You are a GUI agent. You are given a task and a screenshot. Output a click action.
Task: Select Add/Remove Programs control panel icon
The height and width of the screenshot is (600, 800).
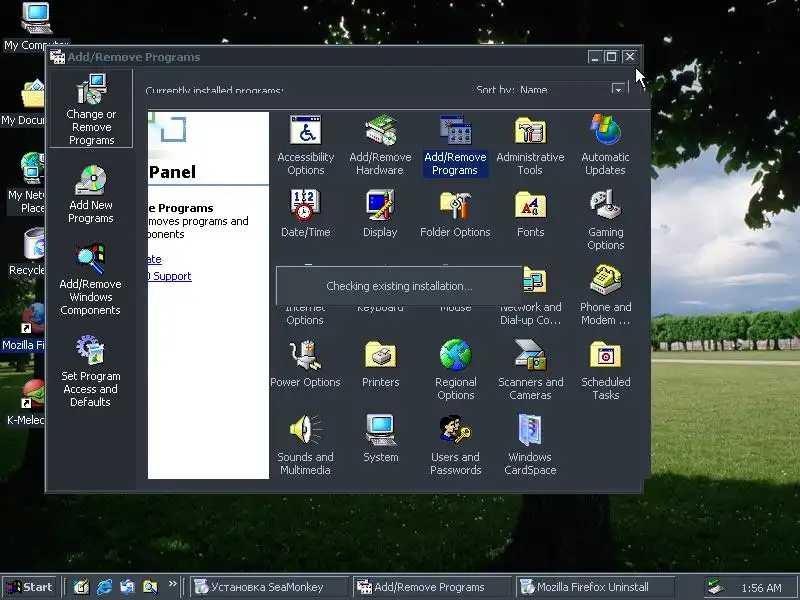click(x=455, y=145)
